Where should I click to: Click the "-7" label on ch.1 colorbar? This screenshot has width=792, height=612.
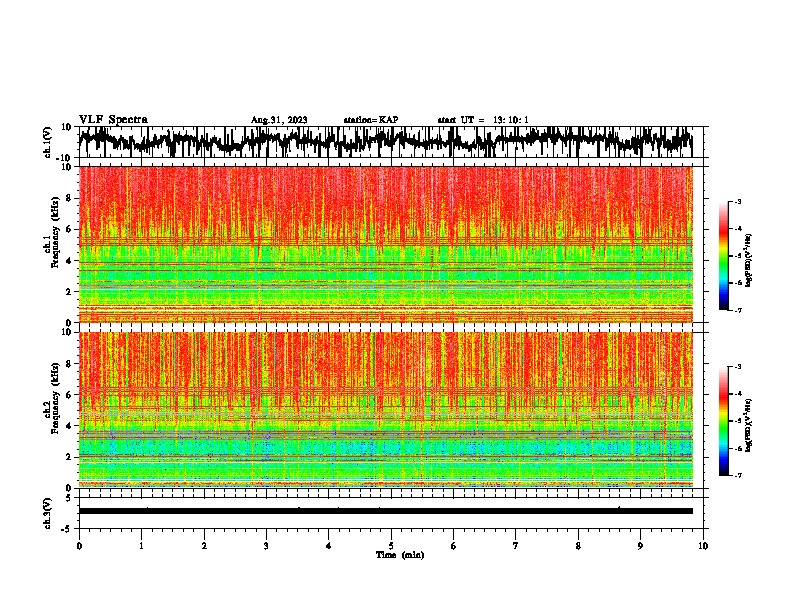click(737, 310)
